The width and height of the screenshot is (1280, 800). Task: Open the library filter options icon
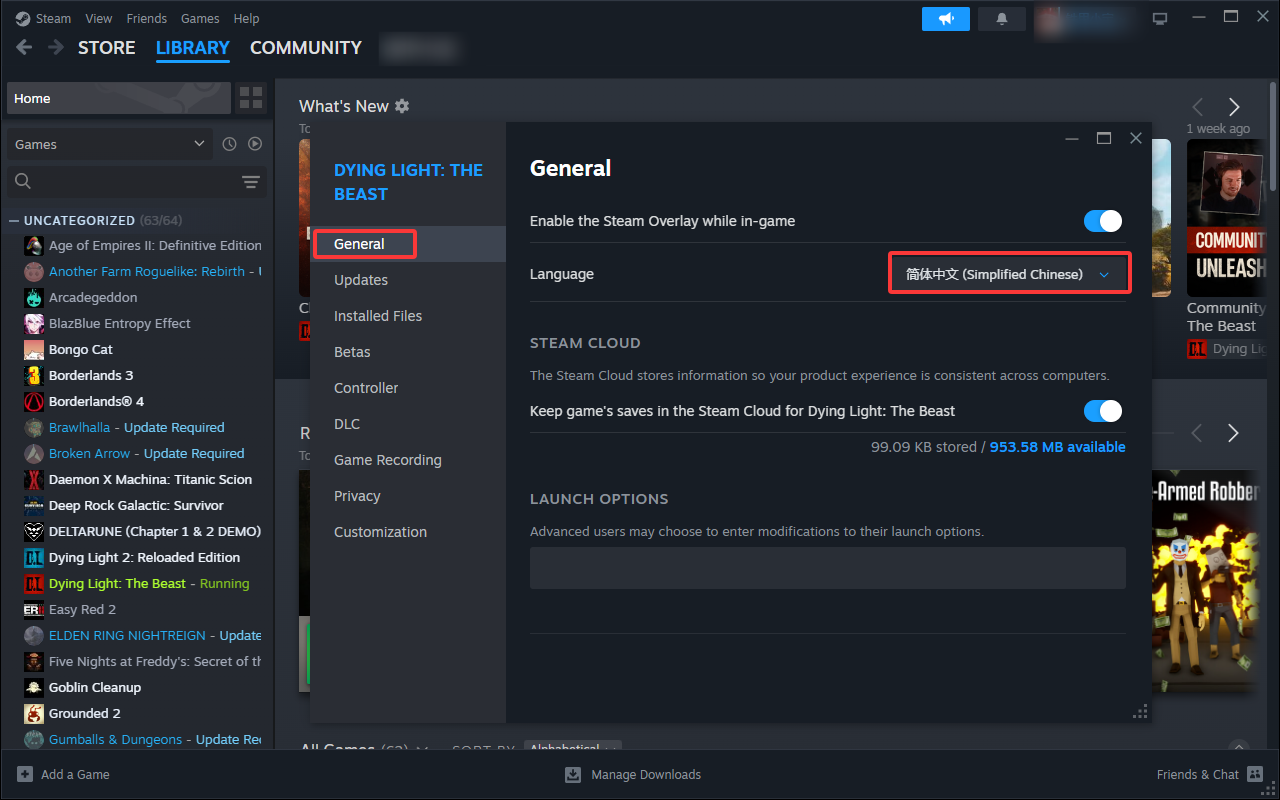click(x=250, y=181)
